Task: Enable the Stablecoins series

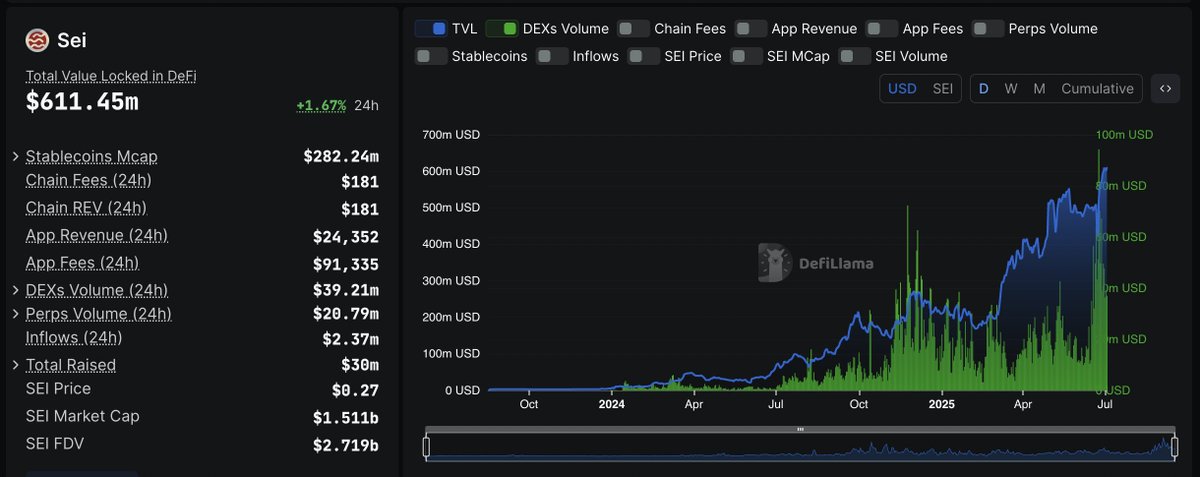Action: coord(431,56)
